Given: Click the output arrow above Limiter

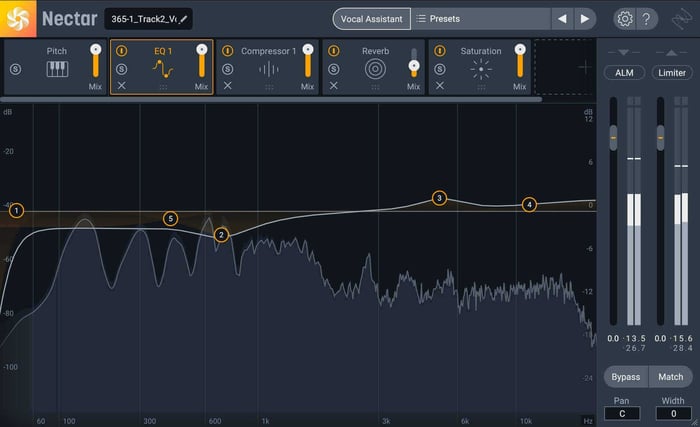Looking at the screenshot, I should click(x=671, y=52).
